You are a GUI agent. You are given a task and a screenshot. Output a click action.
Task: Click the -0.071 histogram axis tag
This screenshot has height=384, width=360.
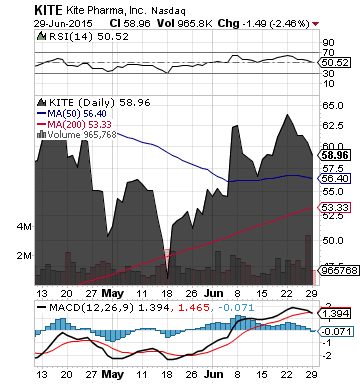point(335,332)
